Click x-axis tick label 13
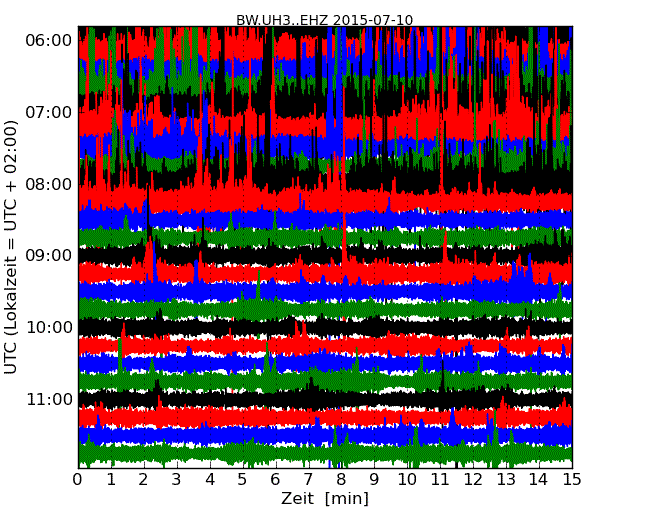 (x=506, y=480)
